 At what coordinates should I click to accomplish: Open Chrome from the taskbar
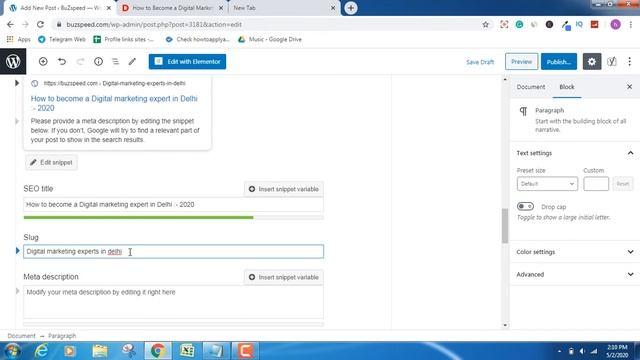(x=158, y=351)
